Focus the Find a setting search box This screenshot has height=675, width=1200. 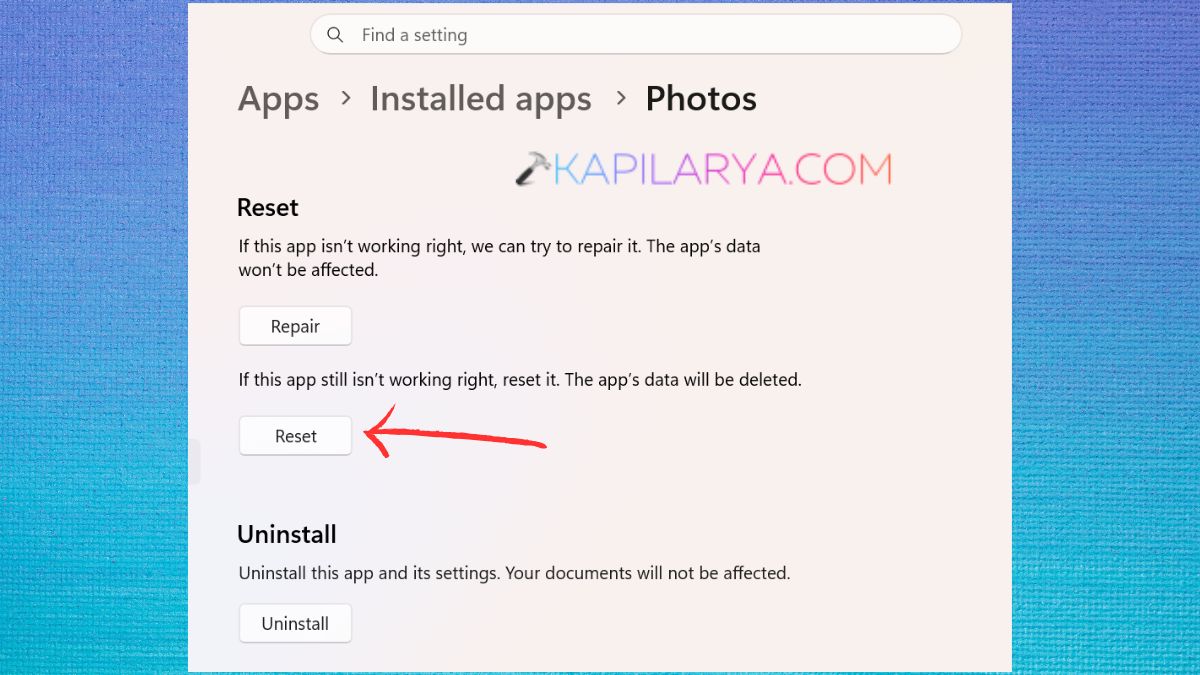636,35
